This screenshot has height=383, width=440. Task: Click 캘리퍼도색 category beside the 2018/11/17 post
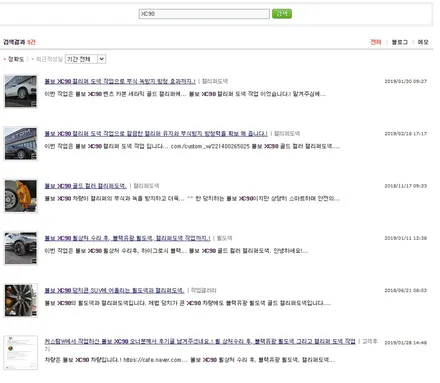tap(146, 186)
